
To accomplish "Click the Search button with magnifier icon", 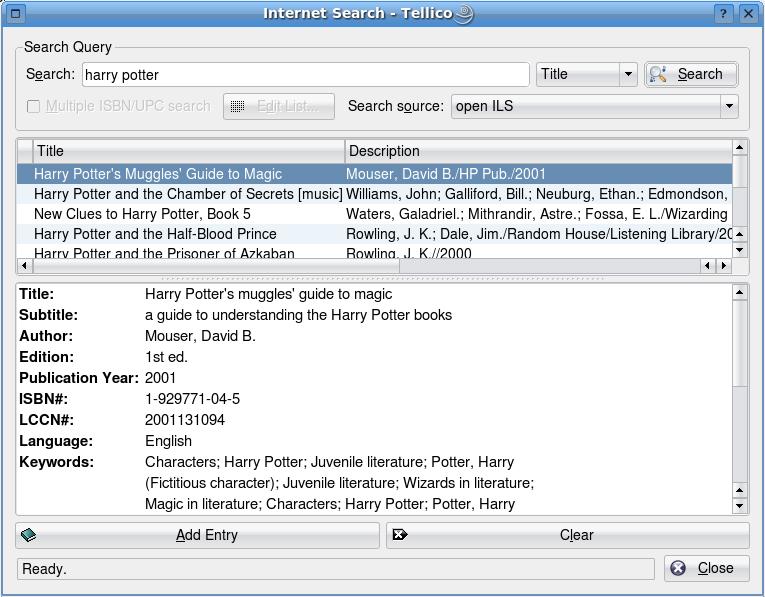I will pyautogui.click(x=691, y=74).
